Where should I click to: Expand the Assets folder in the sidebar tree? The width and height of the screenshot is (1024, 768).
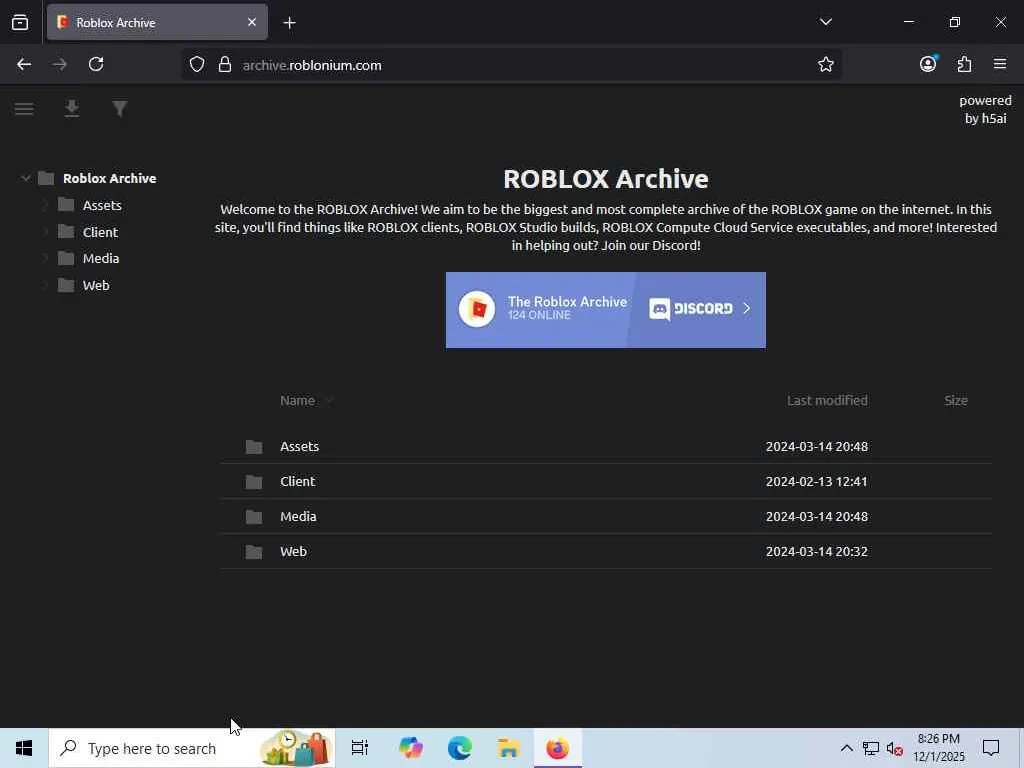[45, 205]
